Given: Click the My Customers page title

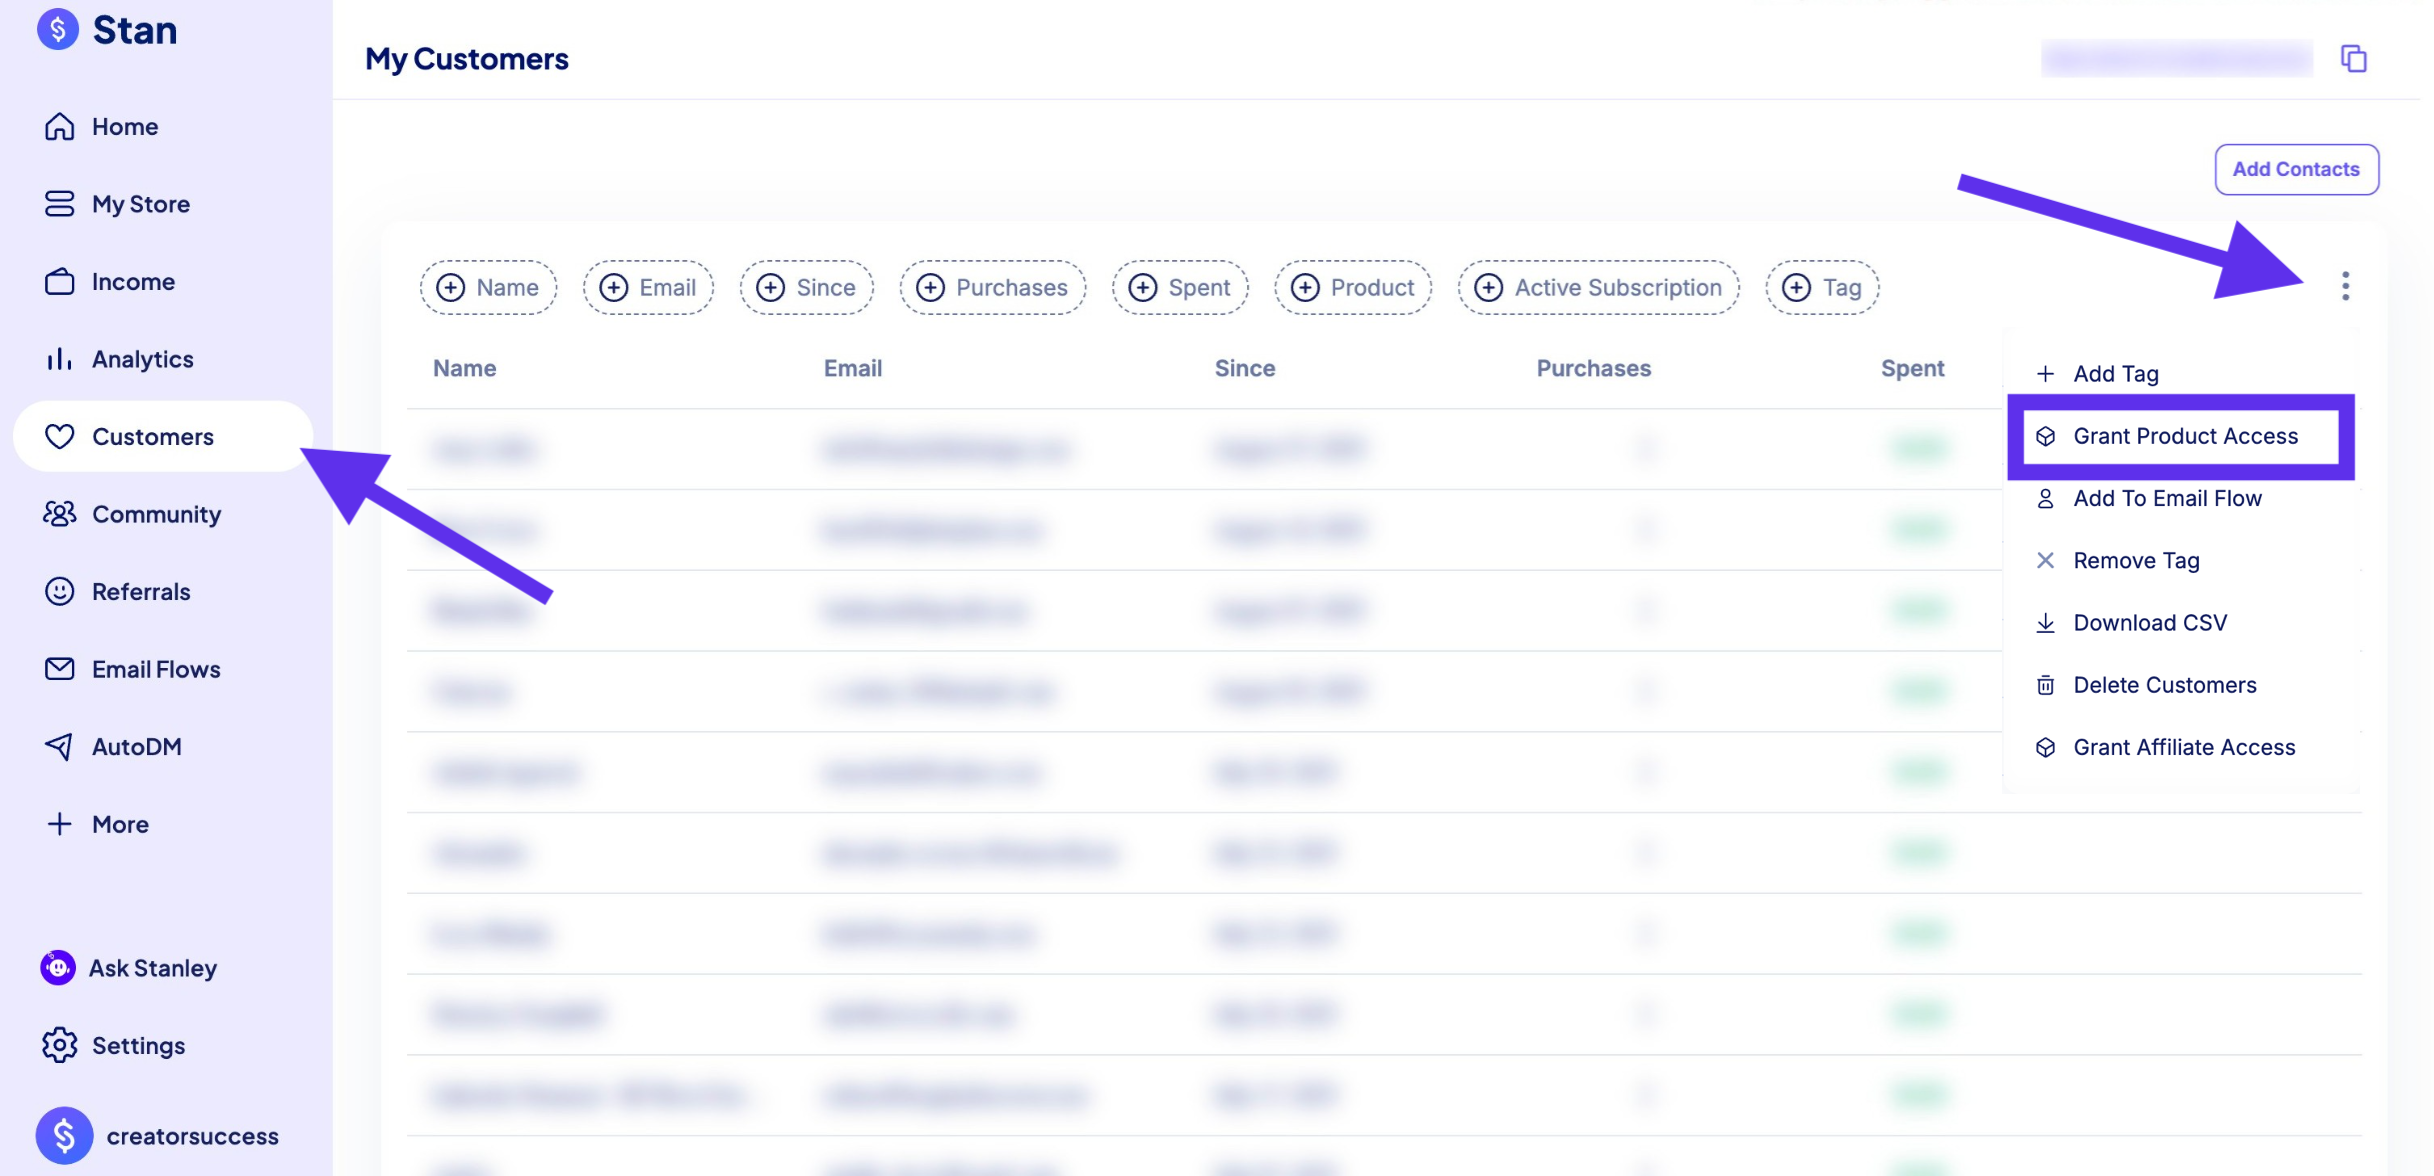Looking at the screenshot, I should pos(467,59).
